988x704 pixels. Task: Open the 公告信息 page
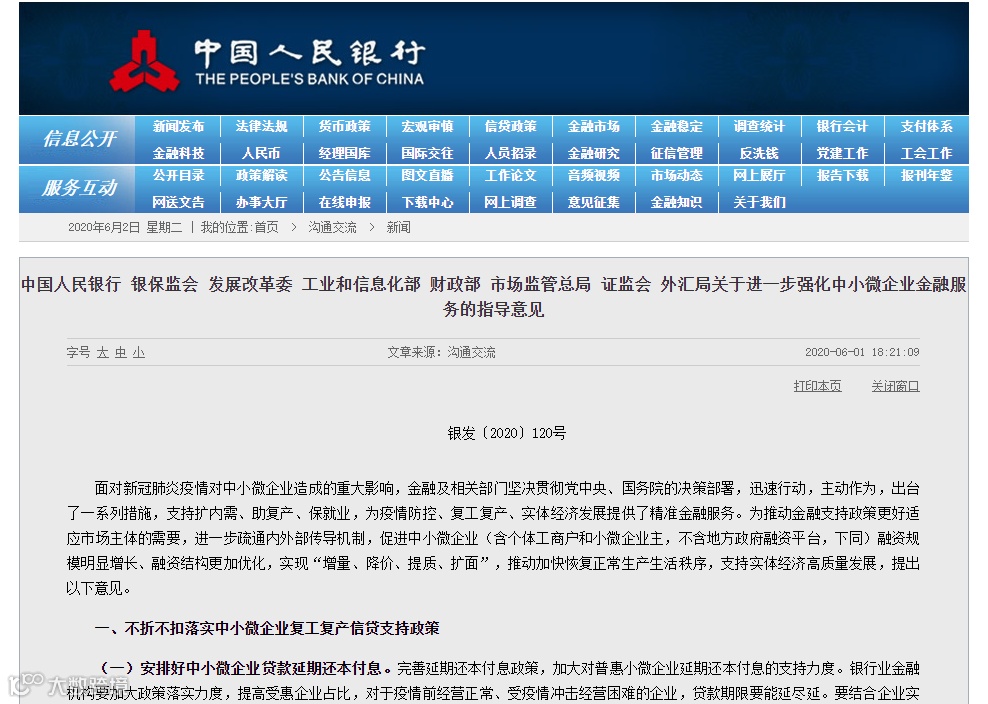345,175
